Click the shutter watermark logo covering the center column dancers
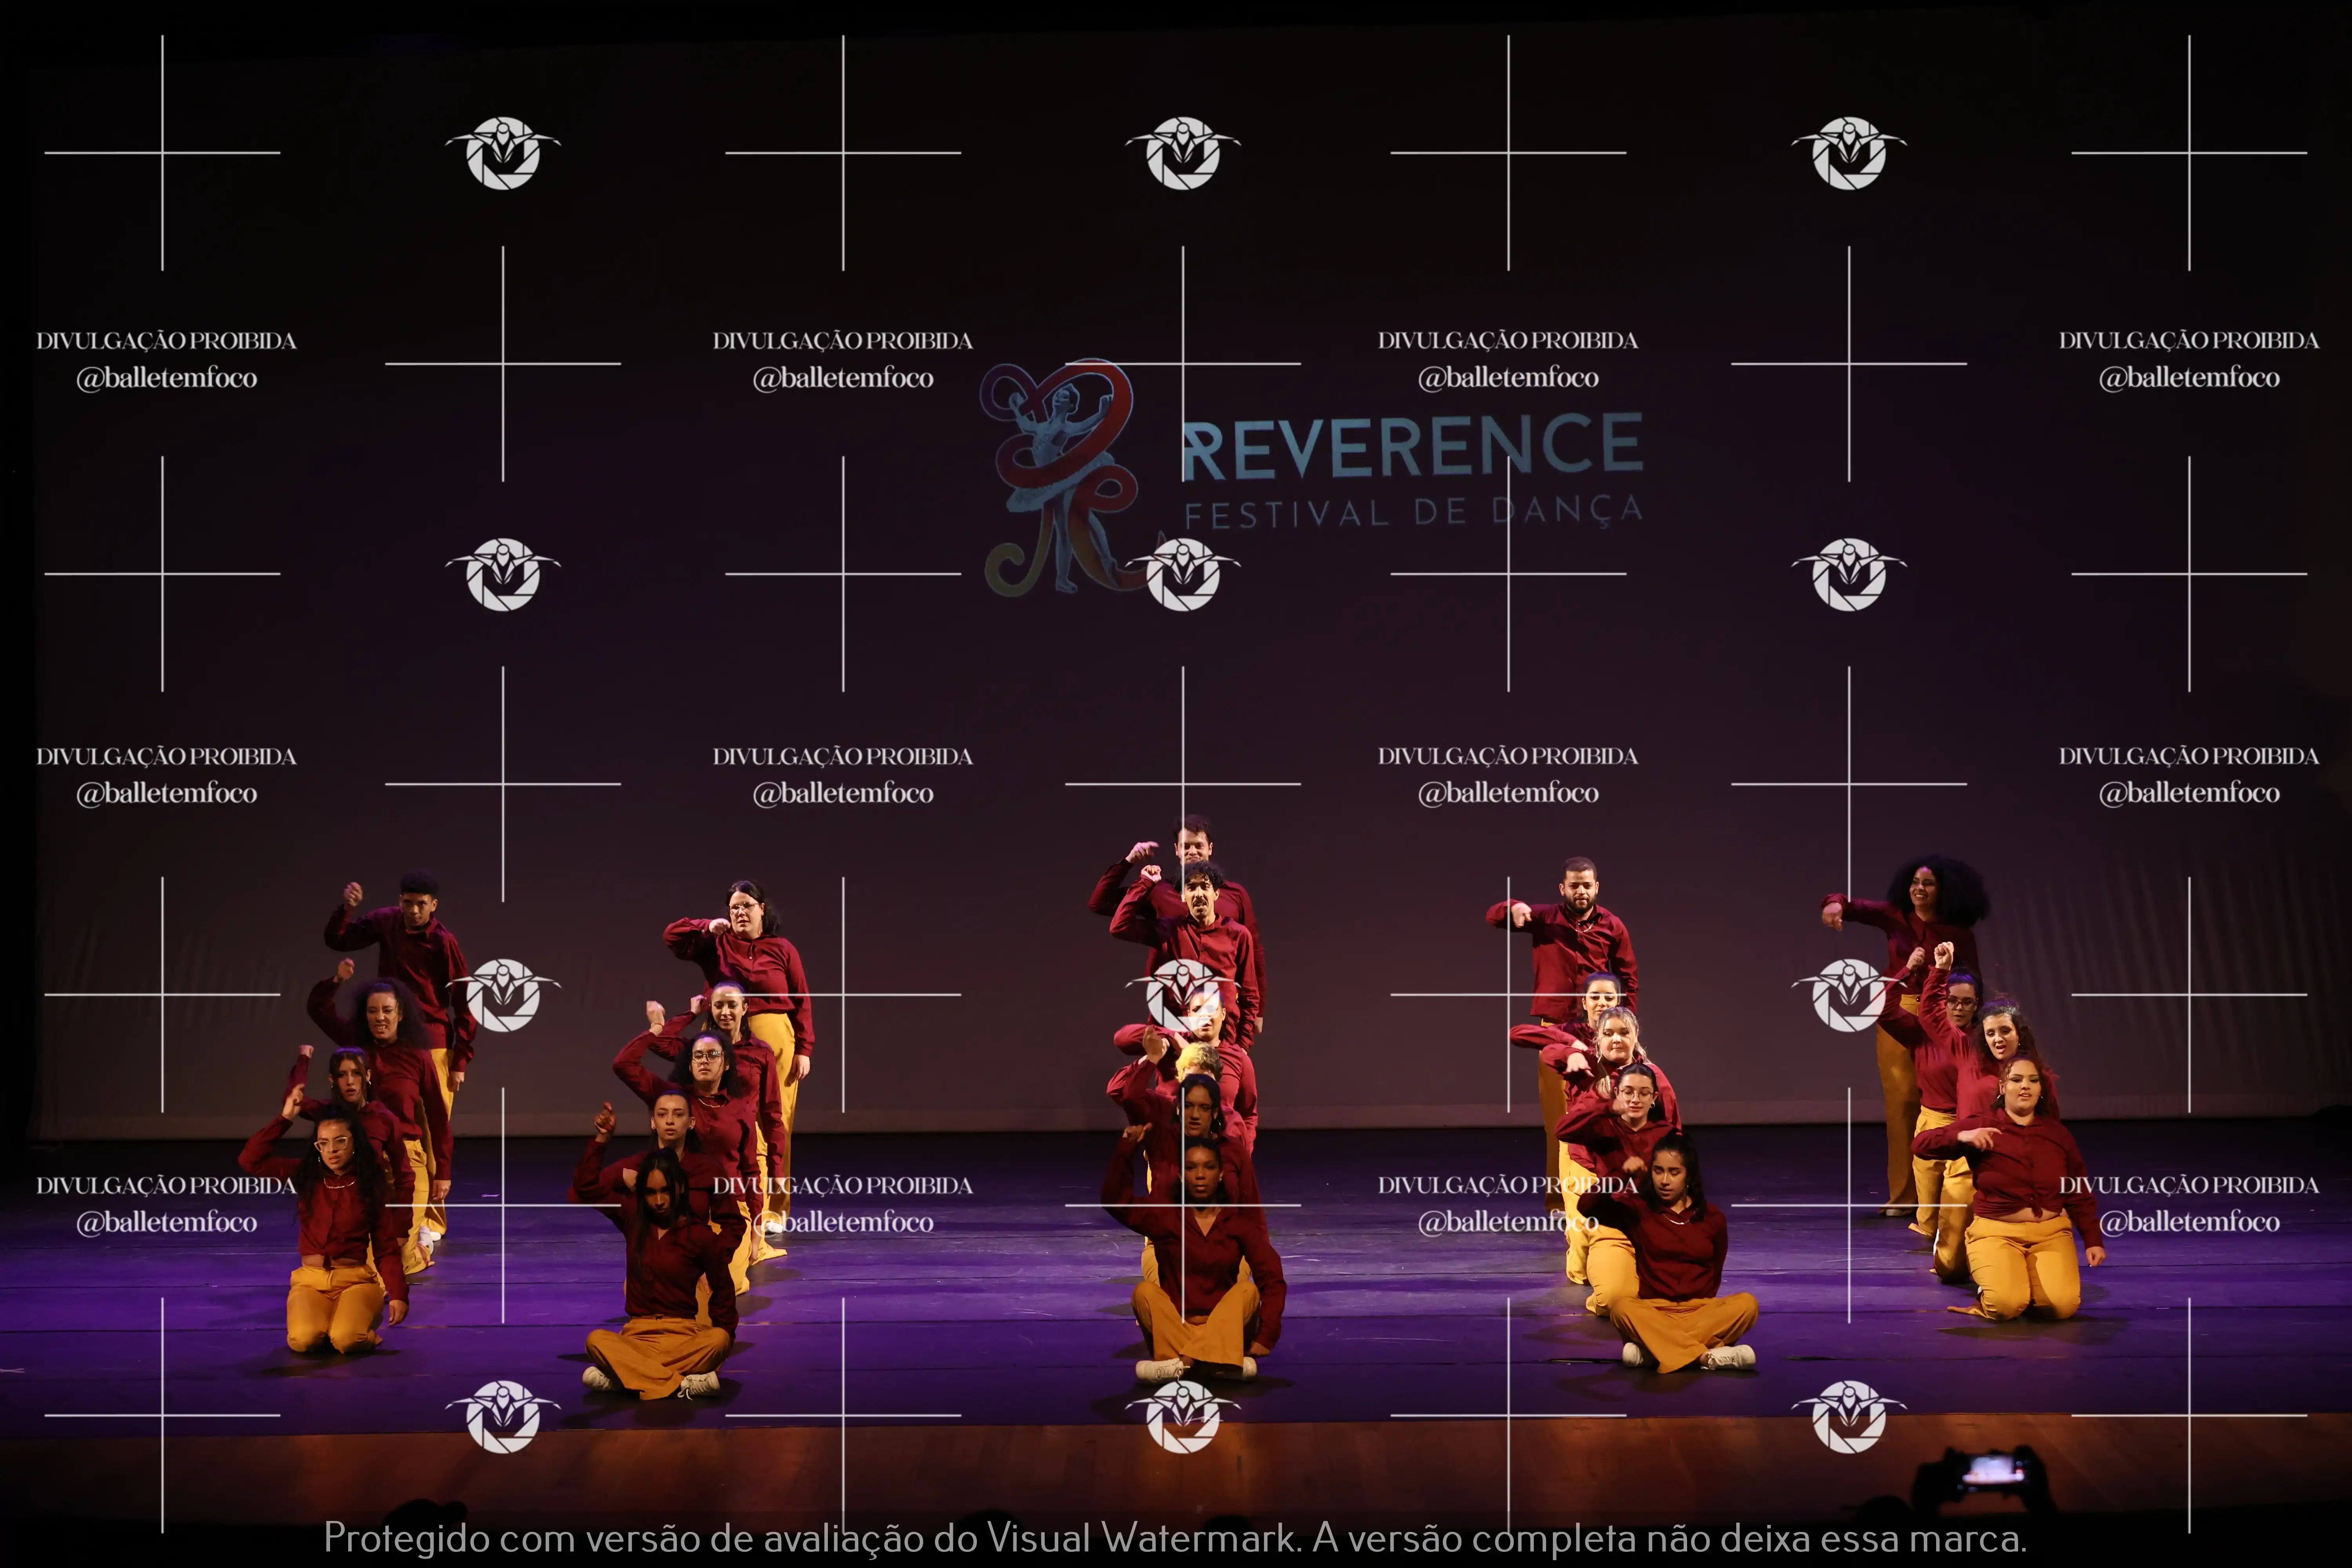The height and width of the screenshot is (1568, 2352). (1183, 995)
